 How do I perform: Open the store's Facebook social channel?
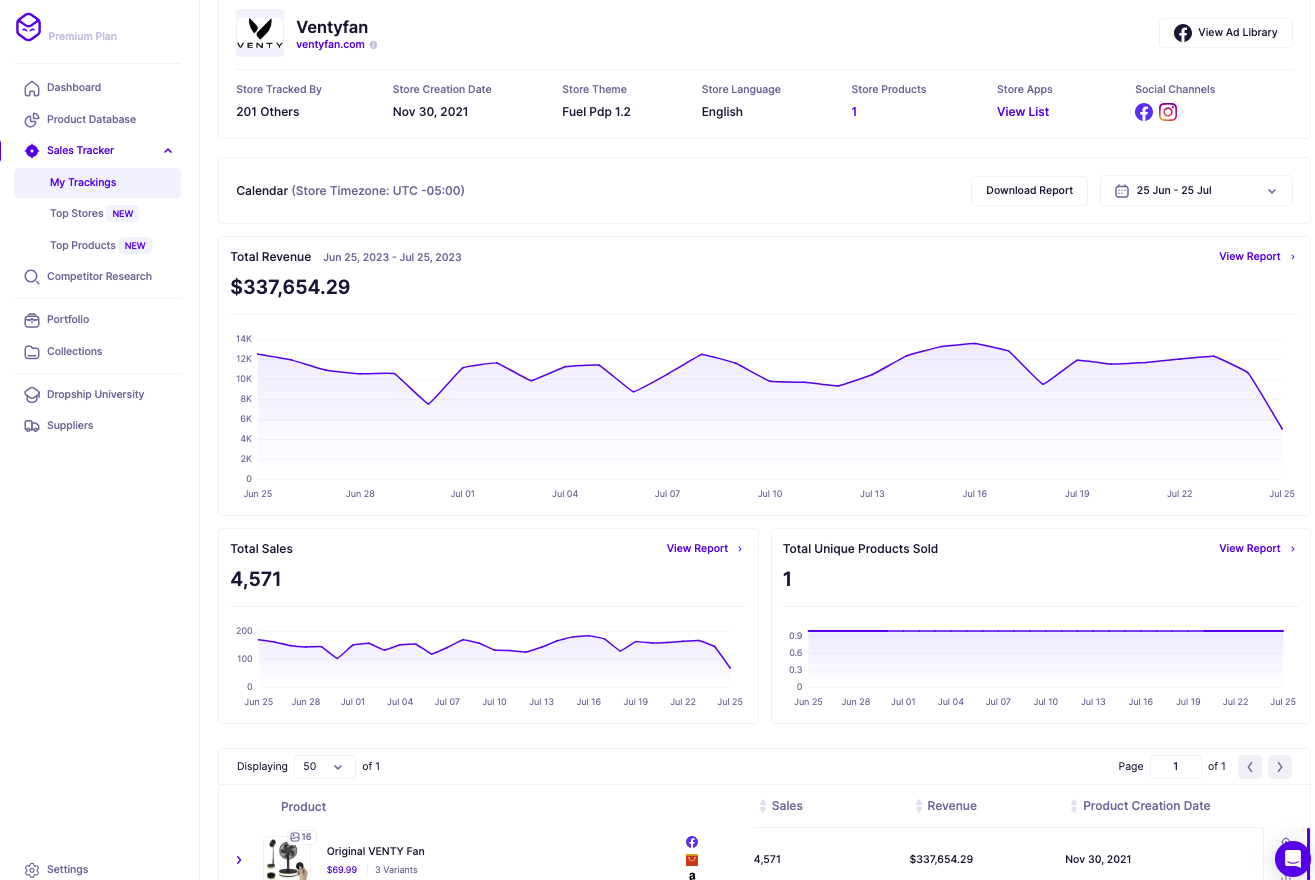pos(1143,112)
